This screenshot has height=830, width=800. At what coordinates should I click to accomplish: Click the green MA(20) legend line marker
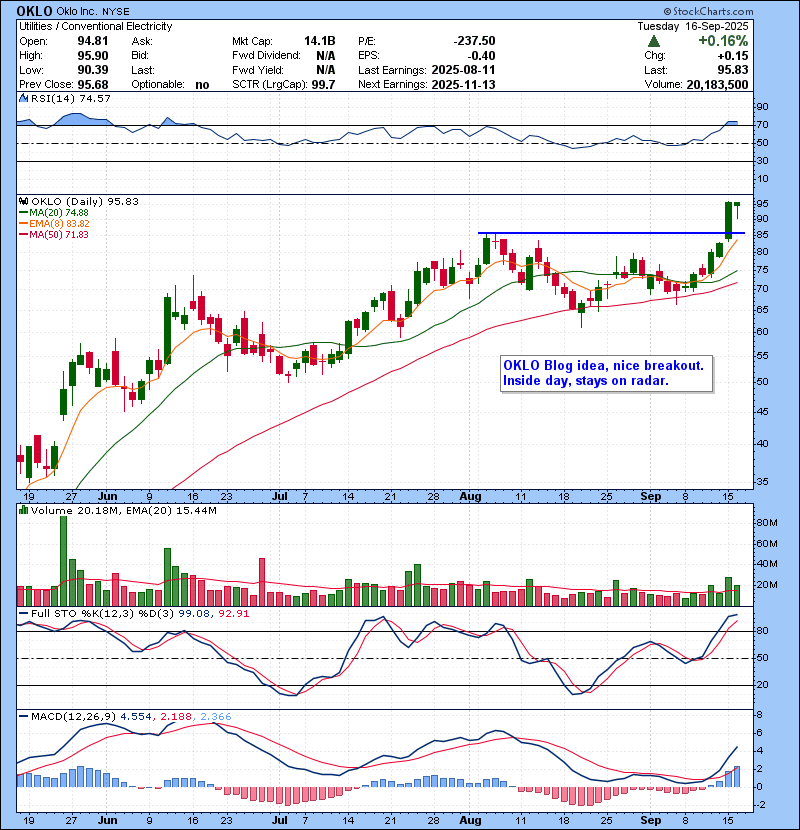pos(24,213)
